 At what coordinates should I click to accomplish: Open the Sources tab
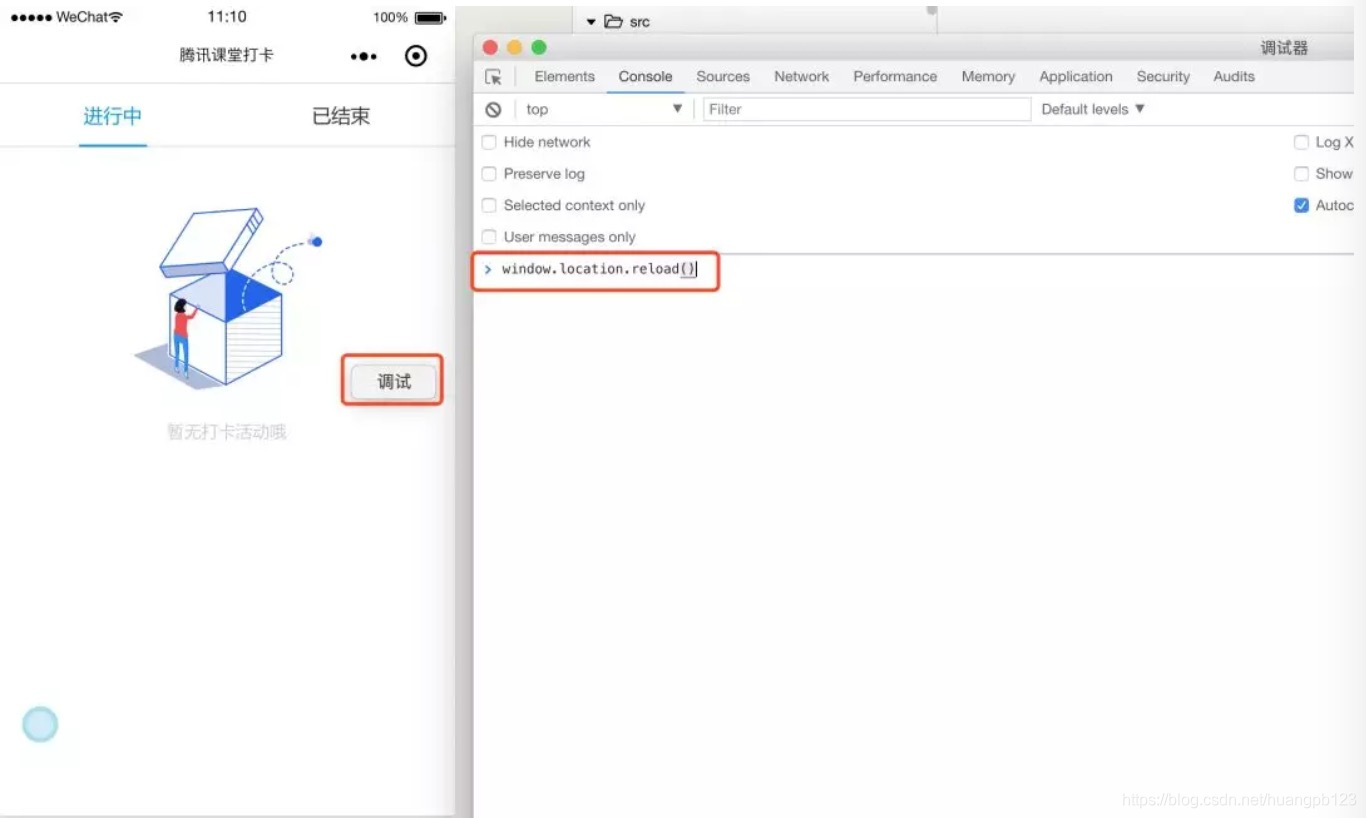(723, 77)
